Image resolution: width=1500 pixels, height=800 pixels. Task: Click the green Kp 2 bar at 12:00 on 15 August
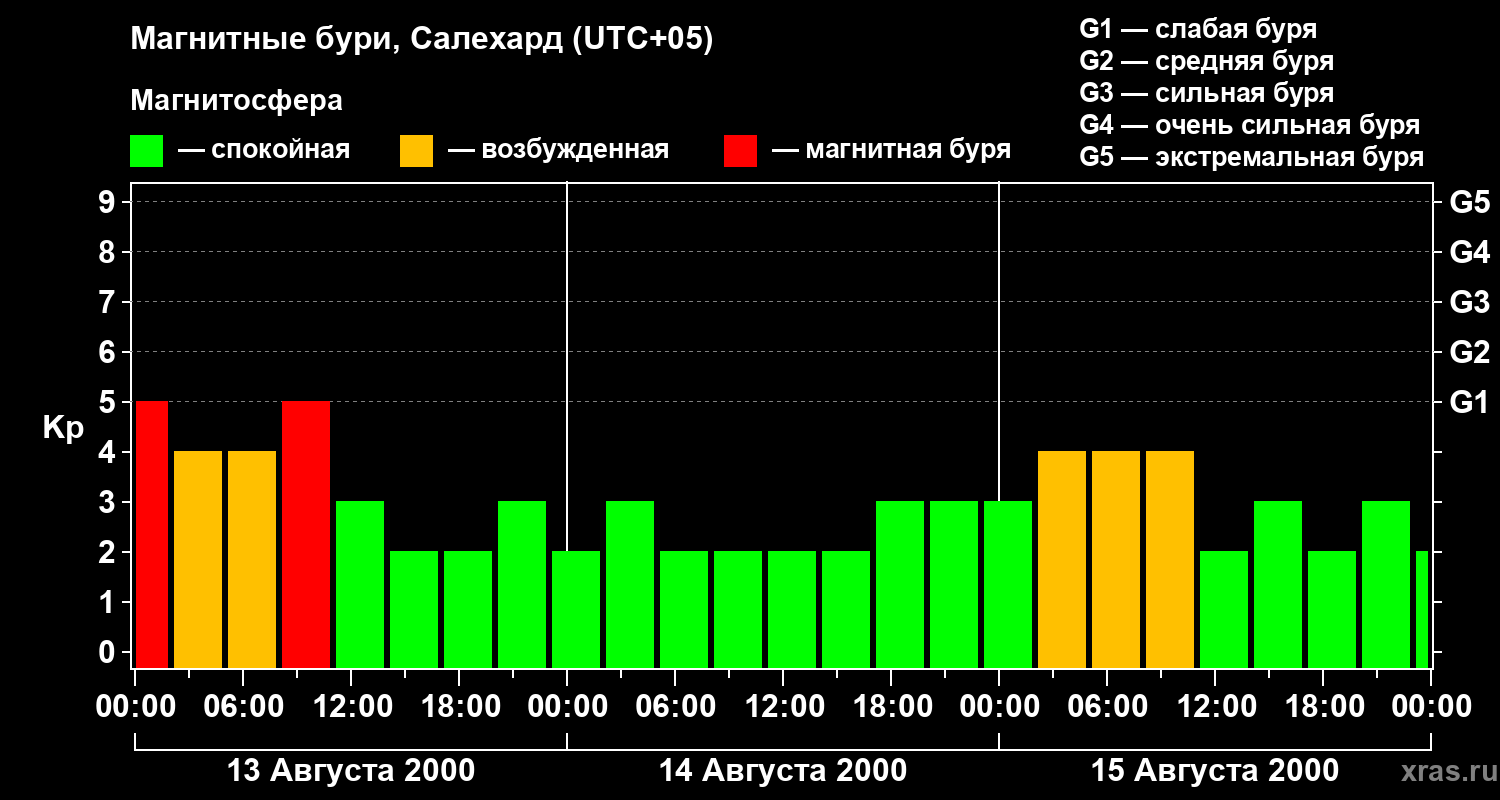pos(1224,609)
